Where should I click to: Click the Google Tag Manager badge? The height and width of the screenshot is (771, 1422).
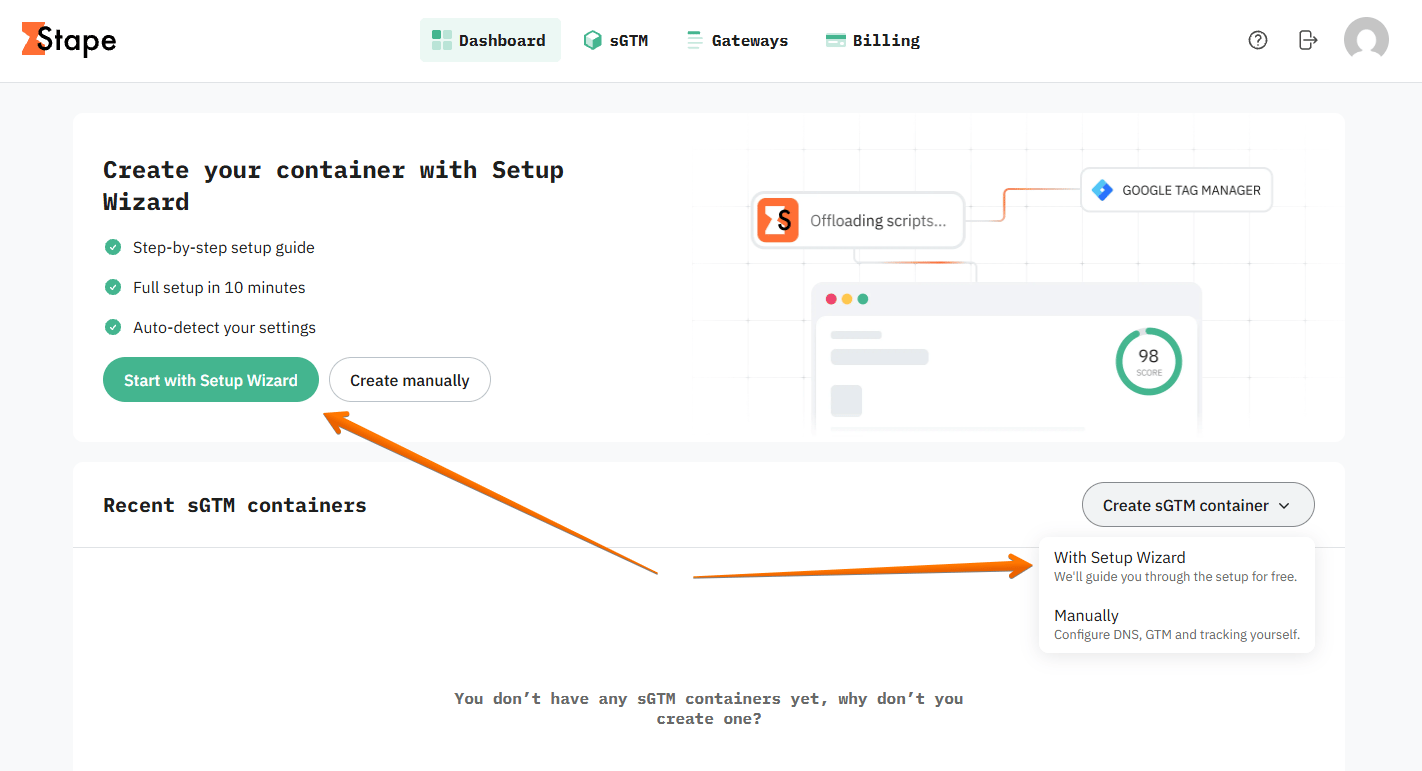pyautogui.click(x=1177, y=190)
